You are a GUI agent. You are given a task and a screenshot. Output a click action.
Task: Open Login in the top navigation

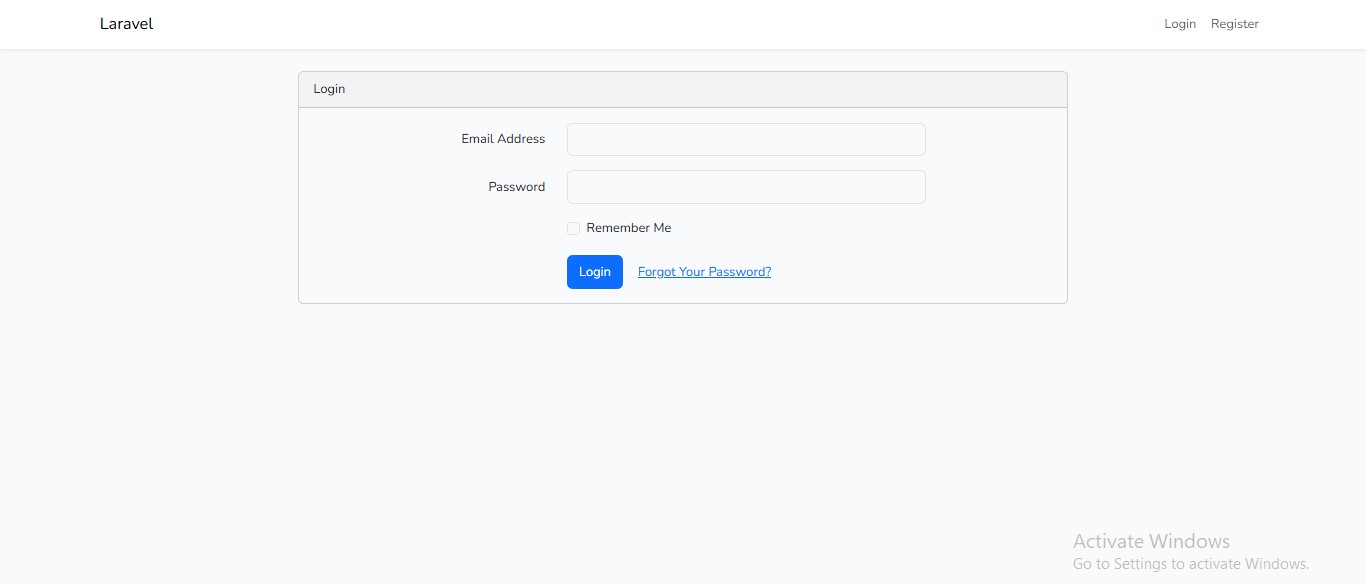[x=1180, y=24]
